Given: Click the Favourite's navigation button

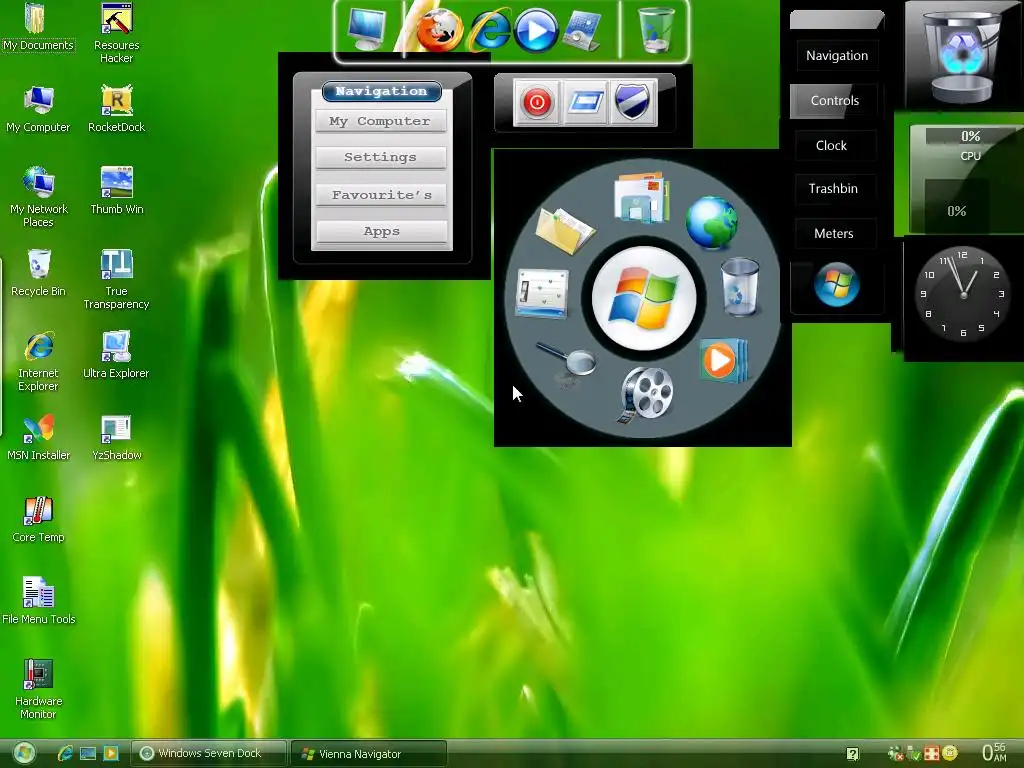Looking at the screenshot, I should [381, 195].
